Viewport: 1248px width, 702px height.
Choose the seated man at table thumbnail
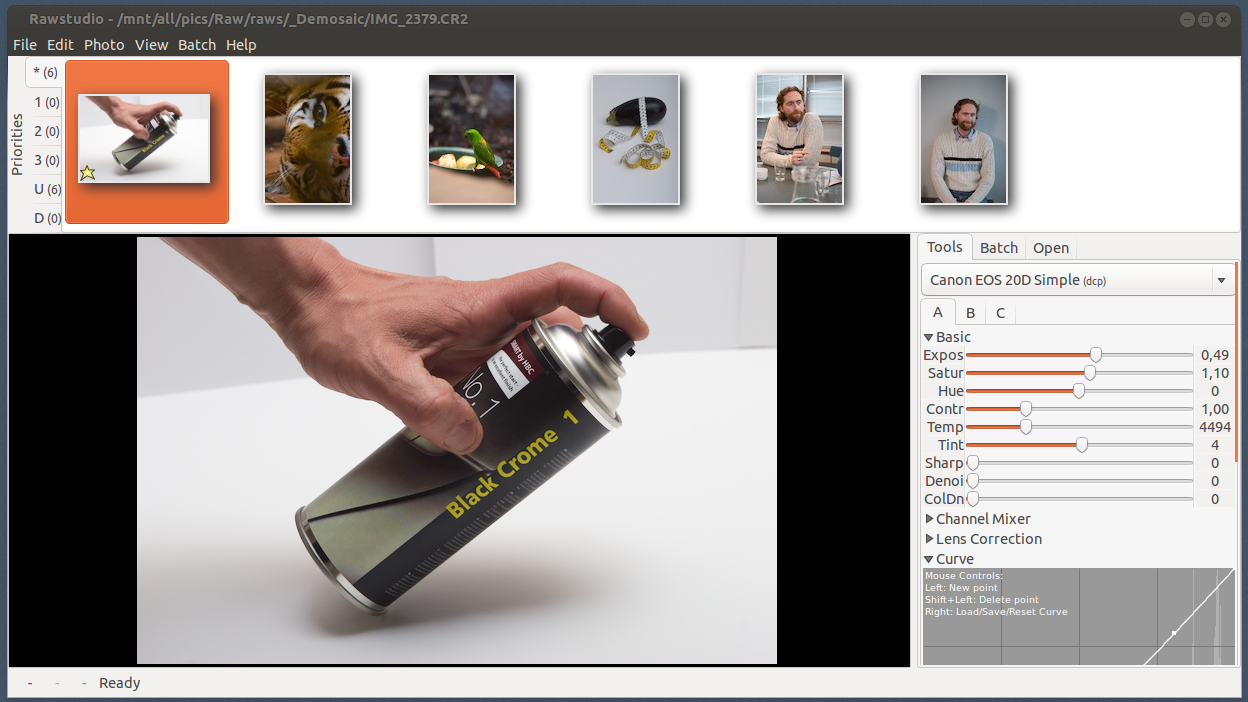coord(799,139)
